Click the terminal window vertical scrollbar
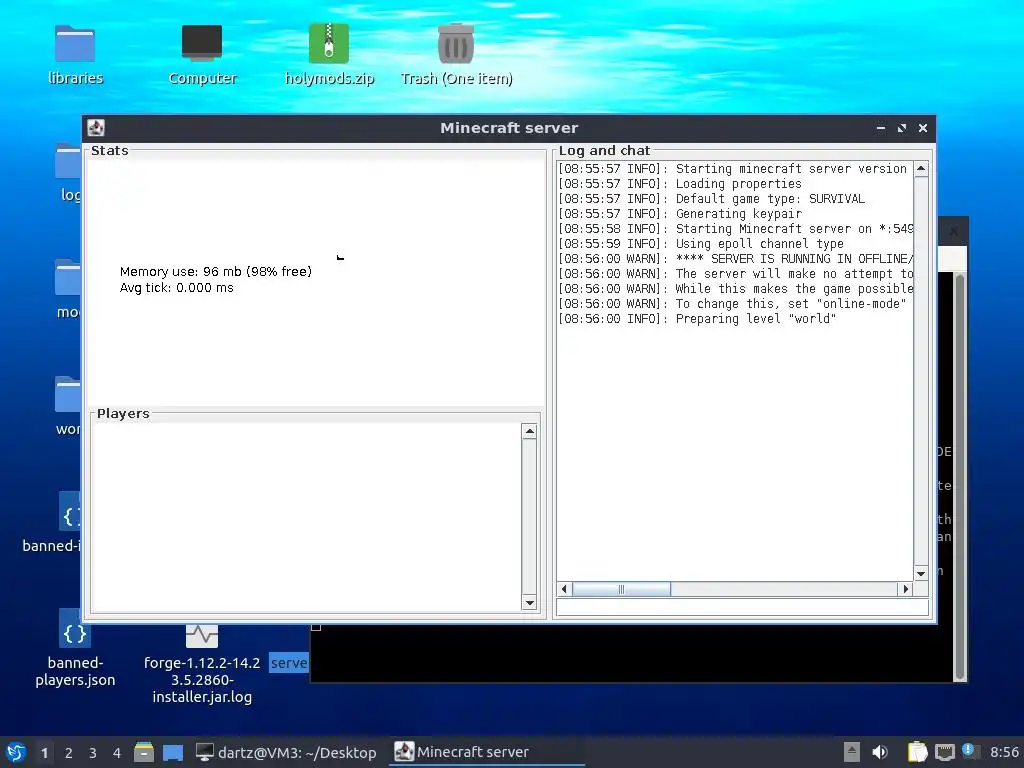Screen dimensions: 1024x768 click(959, 477)
